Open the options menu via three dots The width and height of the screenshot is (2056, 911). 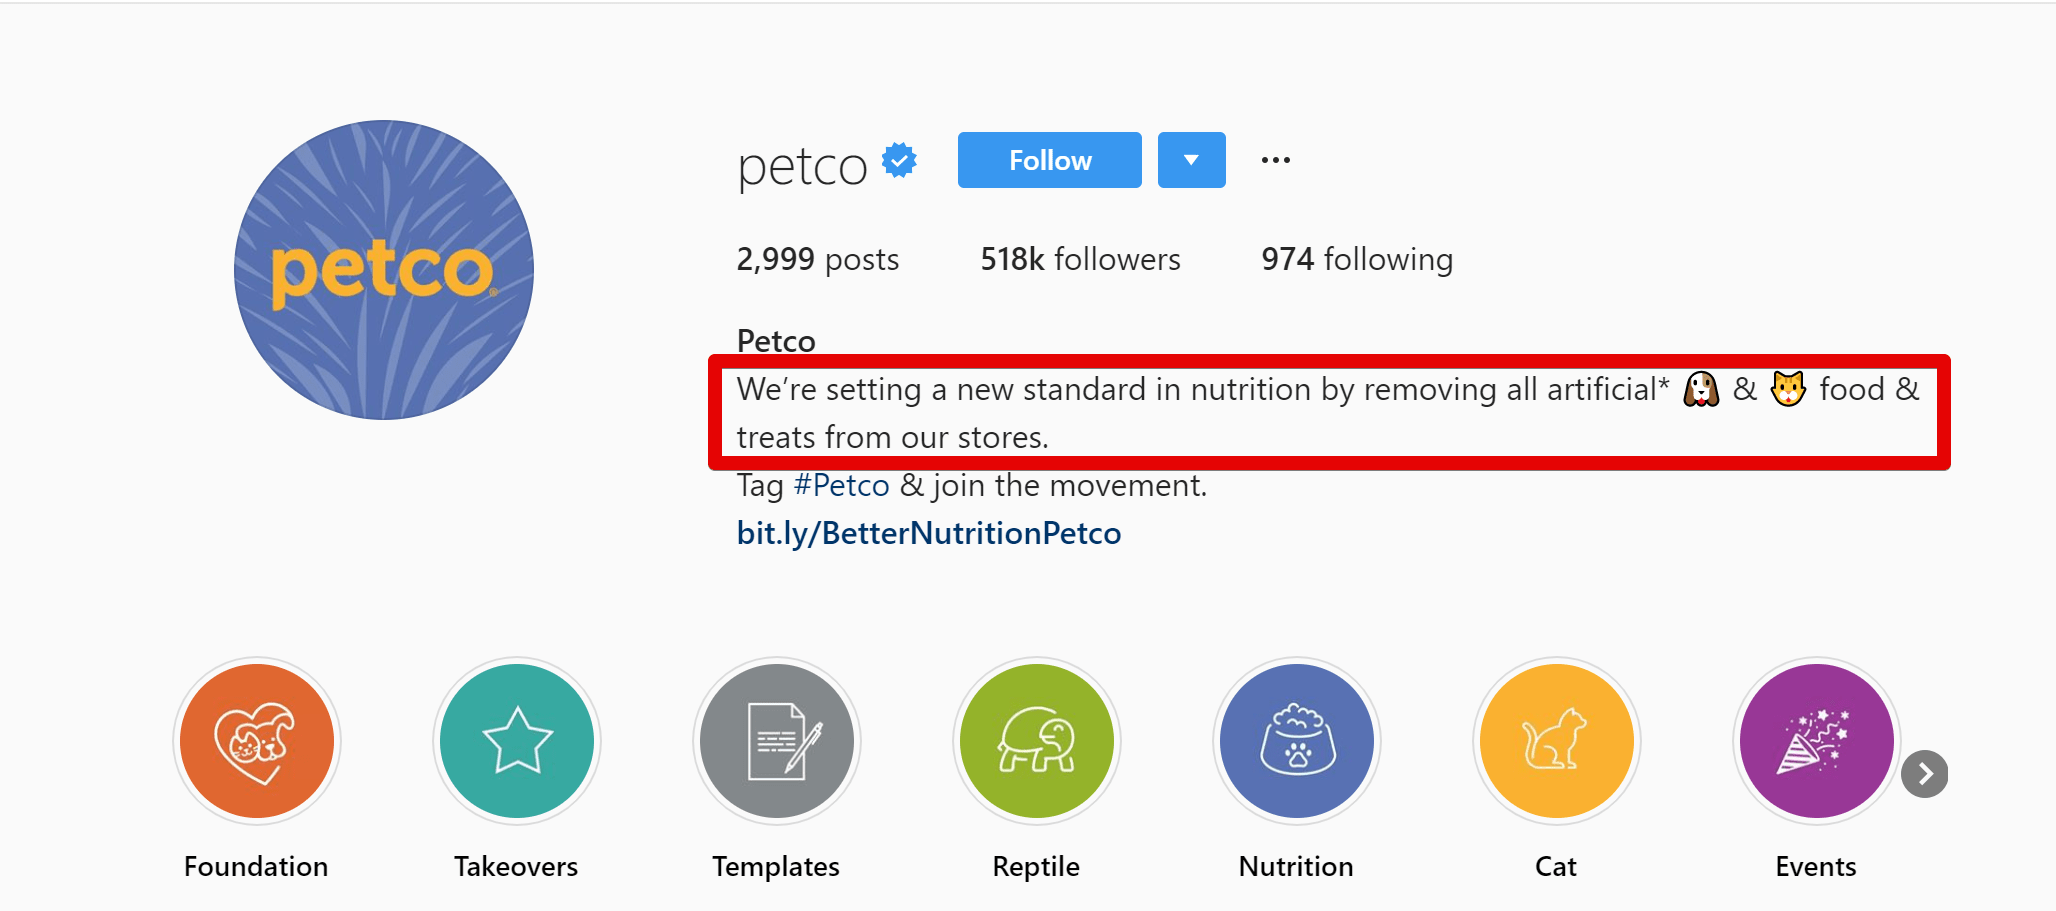tap(1275, 159)
